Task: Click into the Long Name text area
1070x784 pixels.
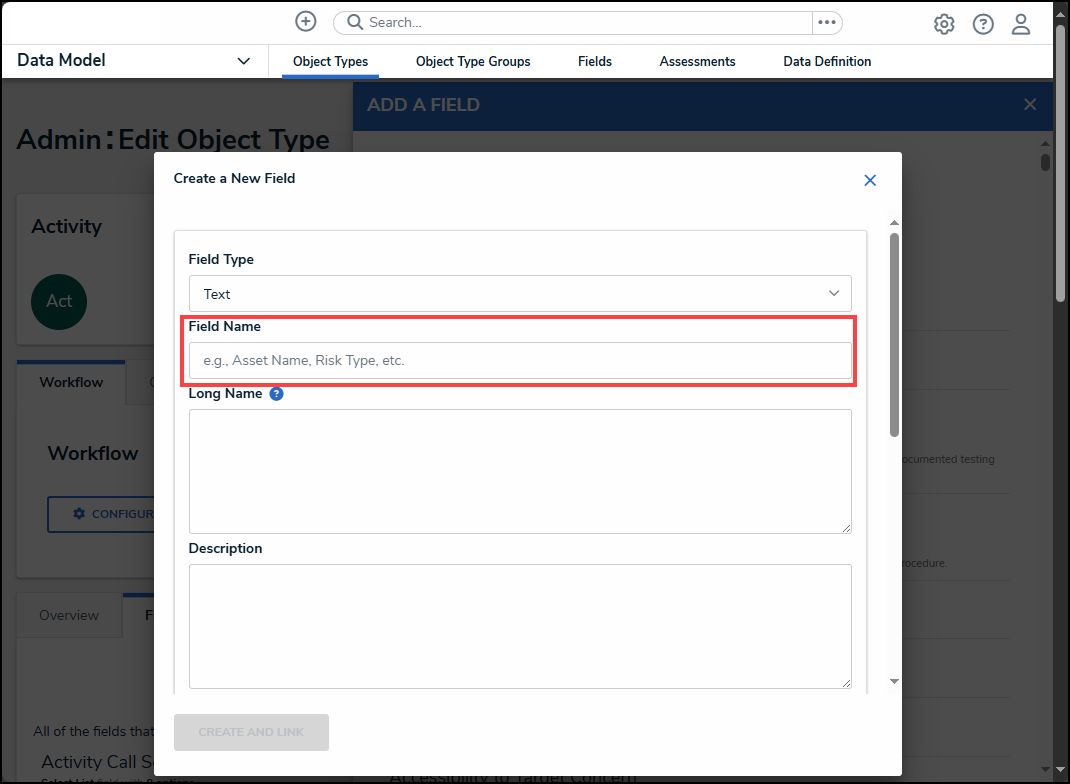Action: (x=520, y=471)
